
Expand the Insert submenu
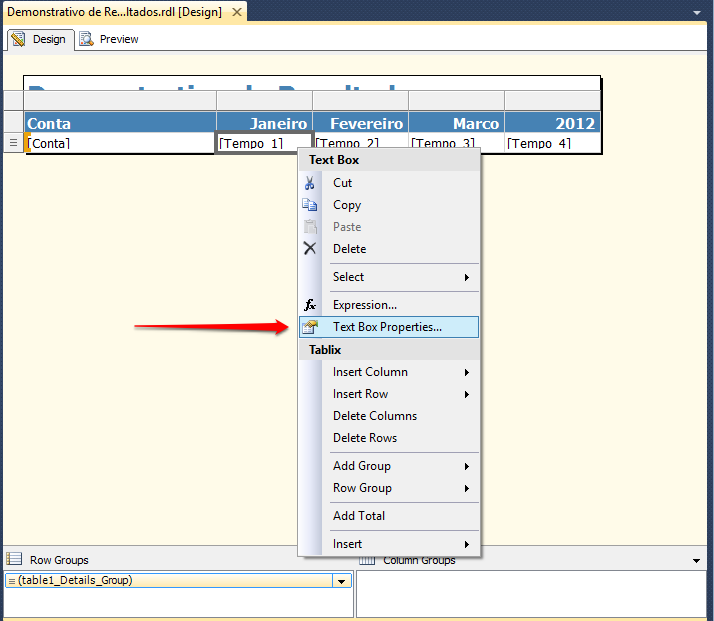click(467, 545)
